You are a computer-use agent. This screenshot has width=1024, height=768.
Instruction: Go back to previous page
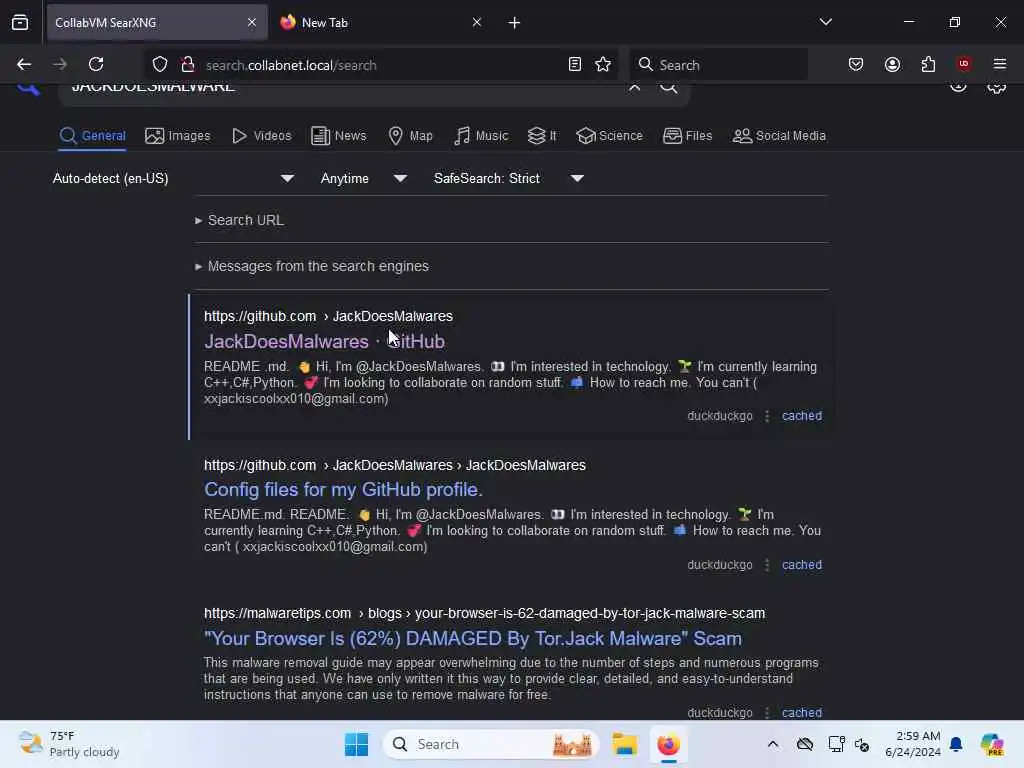(24, 64)
